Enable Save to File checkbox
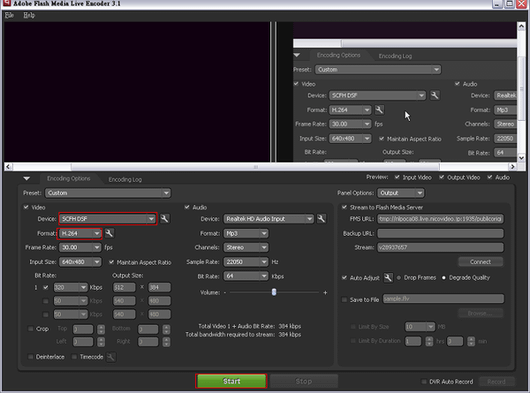This screenshot has height=393, width=530. tap(344, 299)
